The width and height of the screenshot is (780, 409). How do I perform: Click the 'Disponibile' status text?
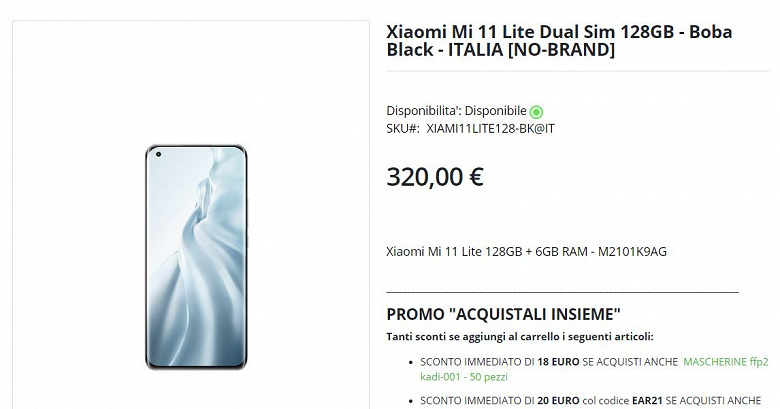495,110
